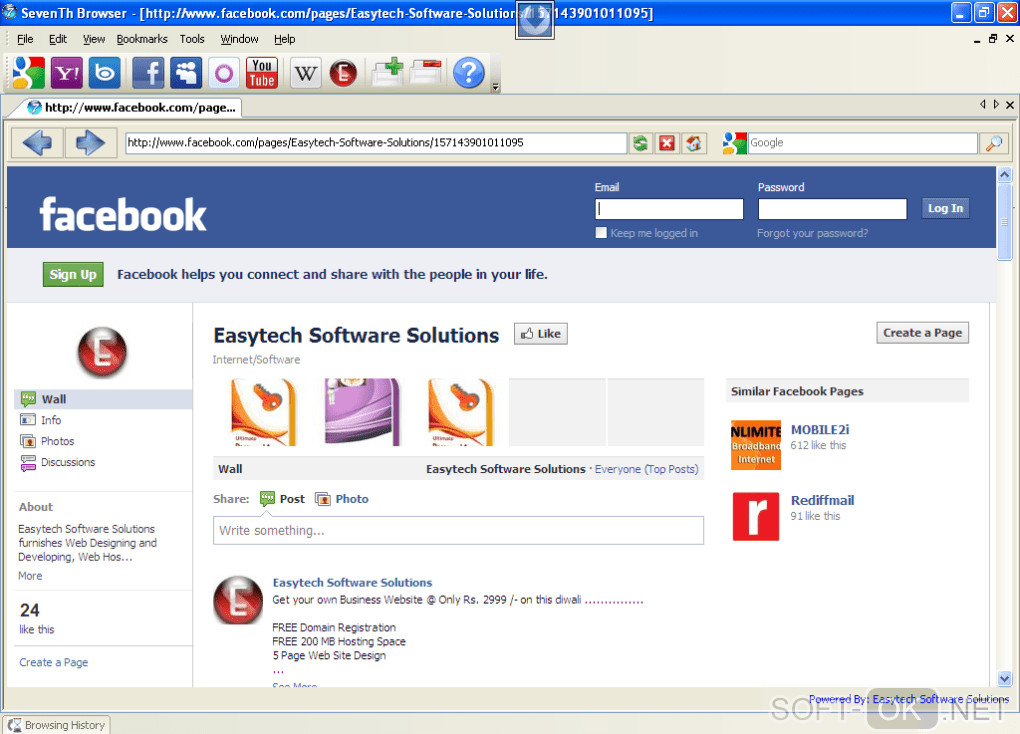Expand About text with More link
This screenshot has height=734, width=1020.
[30, 576]
